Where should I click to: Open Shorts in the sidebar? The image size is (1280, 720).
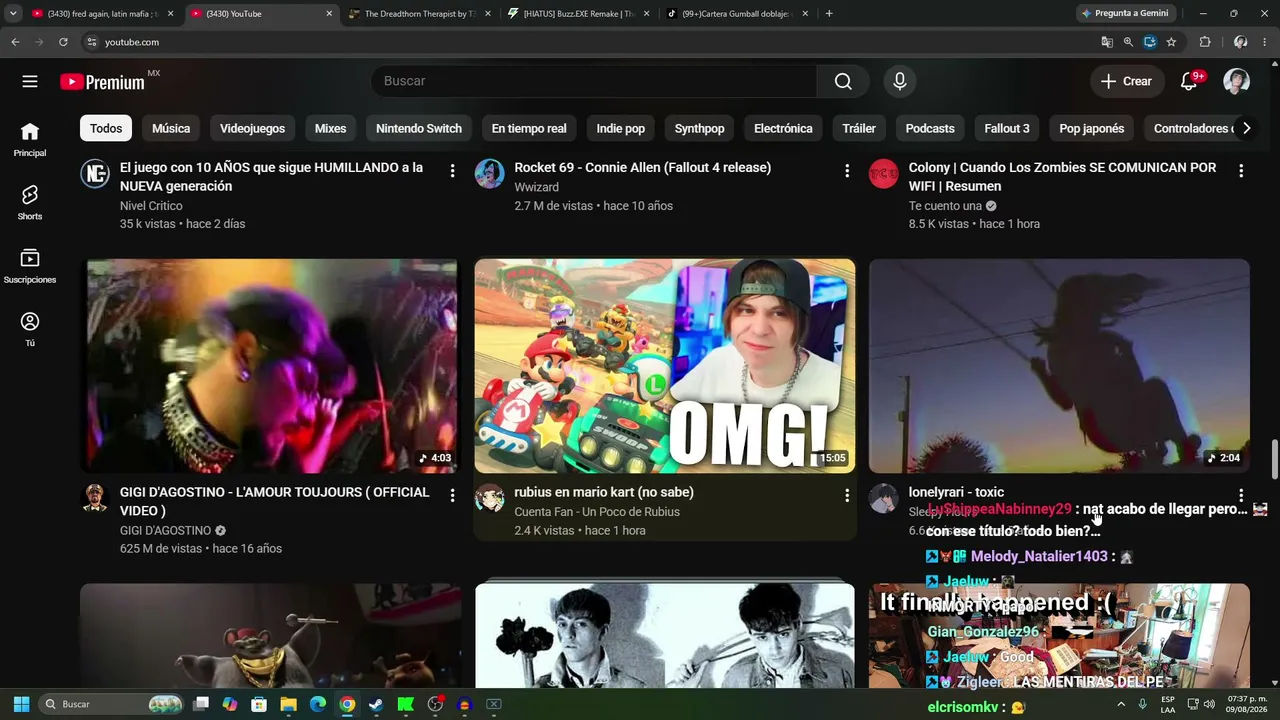(30, 203)
